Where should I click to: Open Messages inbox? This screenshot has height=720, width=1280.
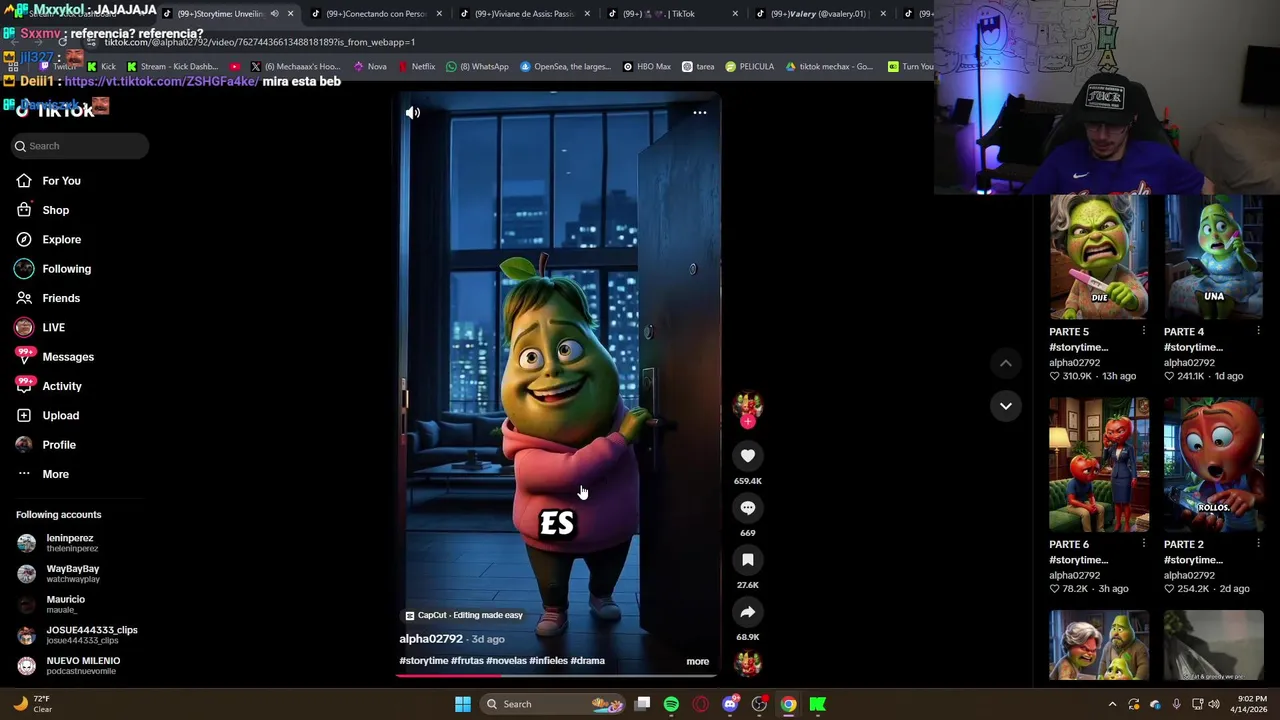[54, 357]
